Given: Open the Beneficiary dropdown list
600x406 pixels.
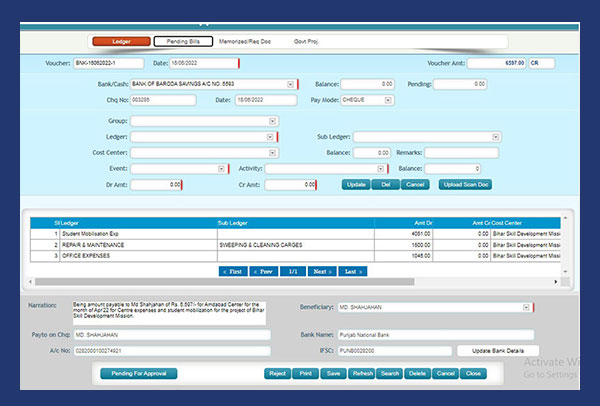Looking at the screenshot, I should coord(526,308).
